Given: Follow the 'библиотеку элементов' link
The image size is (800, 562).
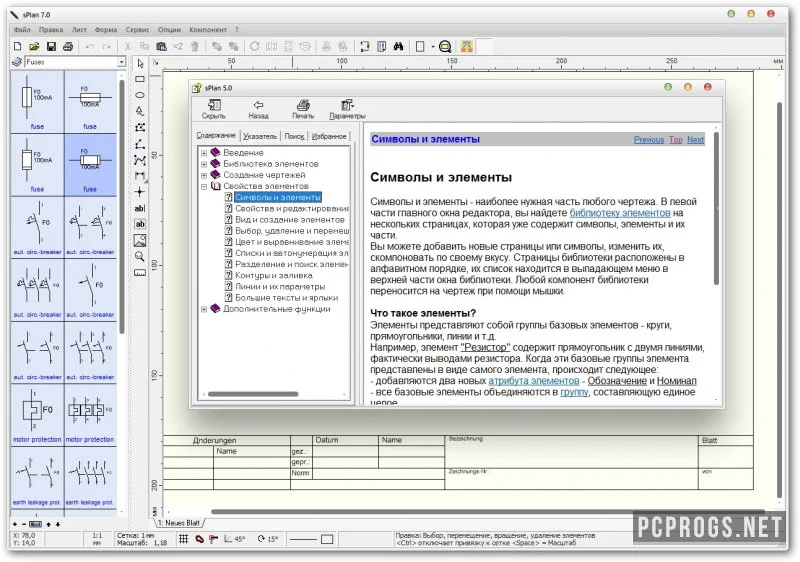Looking at the screenshot, I should tap(620, 213).
